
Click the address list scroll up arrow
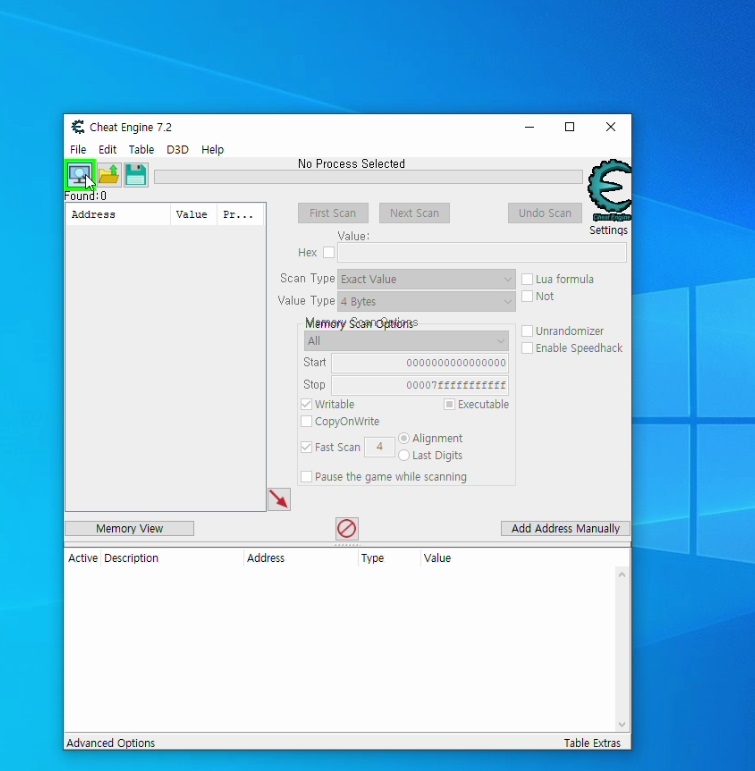622,575
